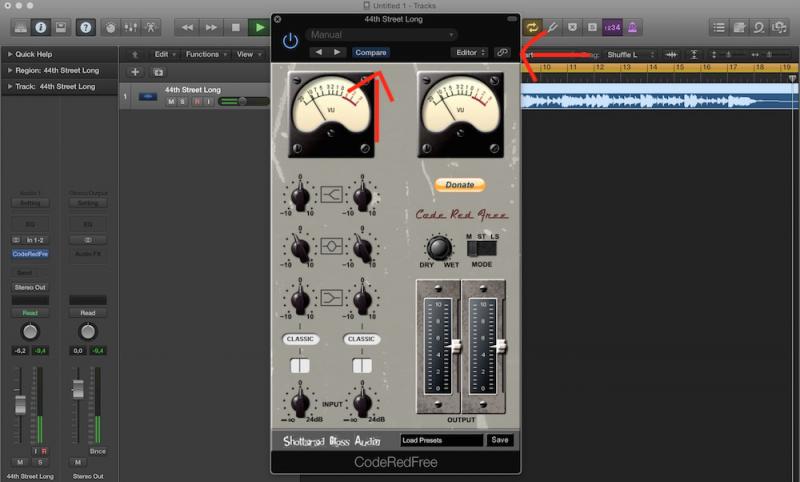This screenshot has width=800, height=482.
Task: Toggle the Cycle mode button
Action: [x=532, y=27]
